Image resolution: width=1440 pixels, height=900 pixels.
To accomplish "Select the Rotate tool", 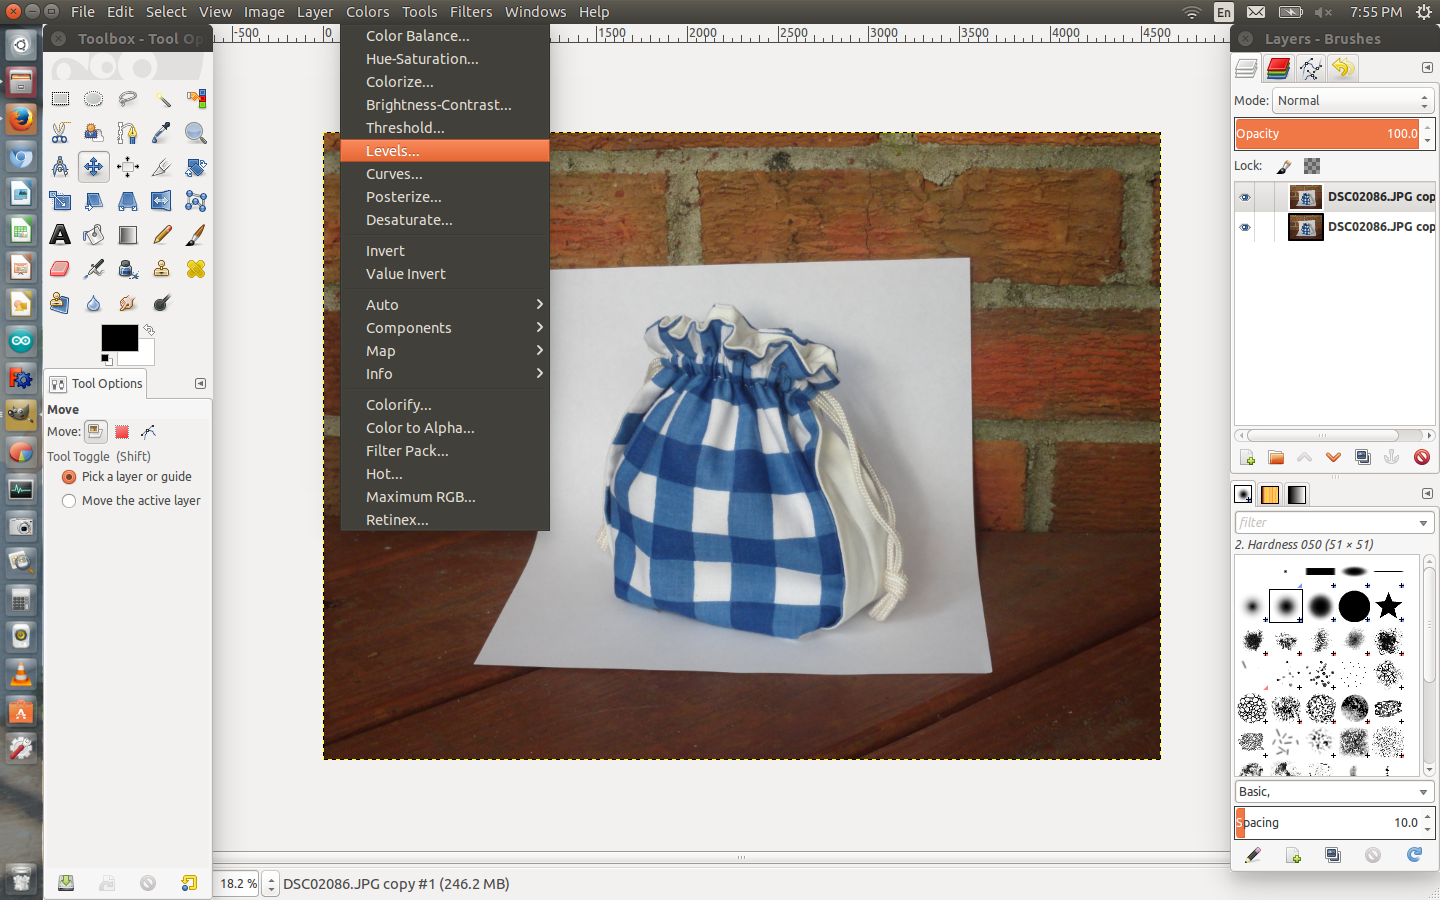I will 196,167.
